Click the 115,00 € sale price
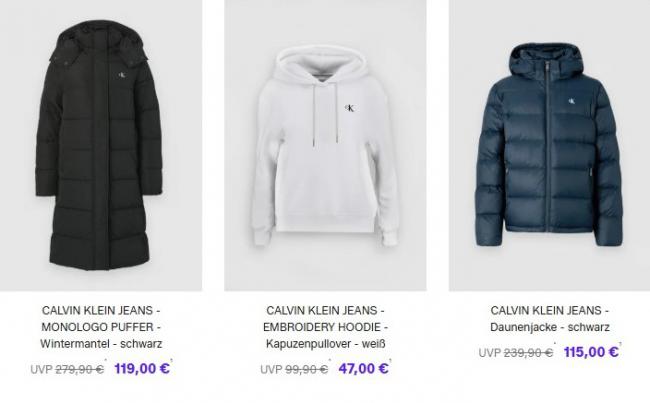 pyautogui.click(x=591, y=352)
